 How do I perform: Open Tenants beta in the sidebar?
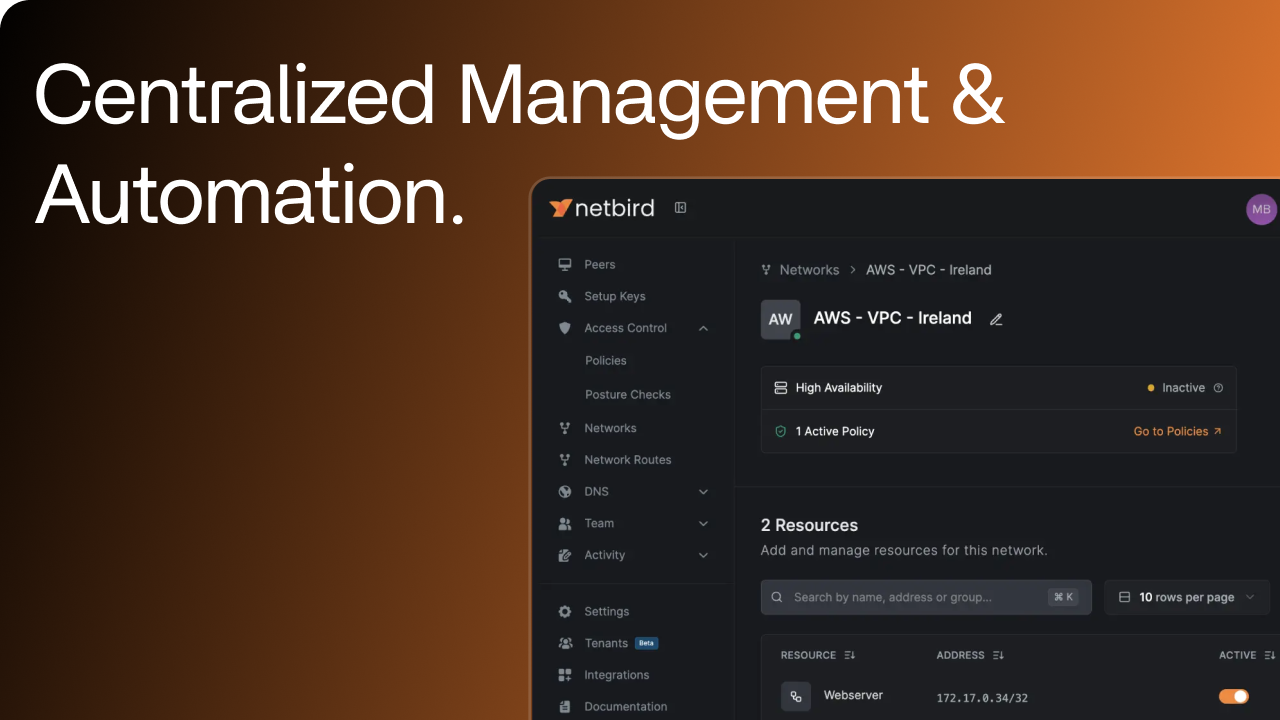coord(606,643)
